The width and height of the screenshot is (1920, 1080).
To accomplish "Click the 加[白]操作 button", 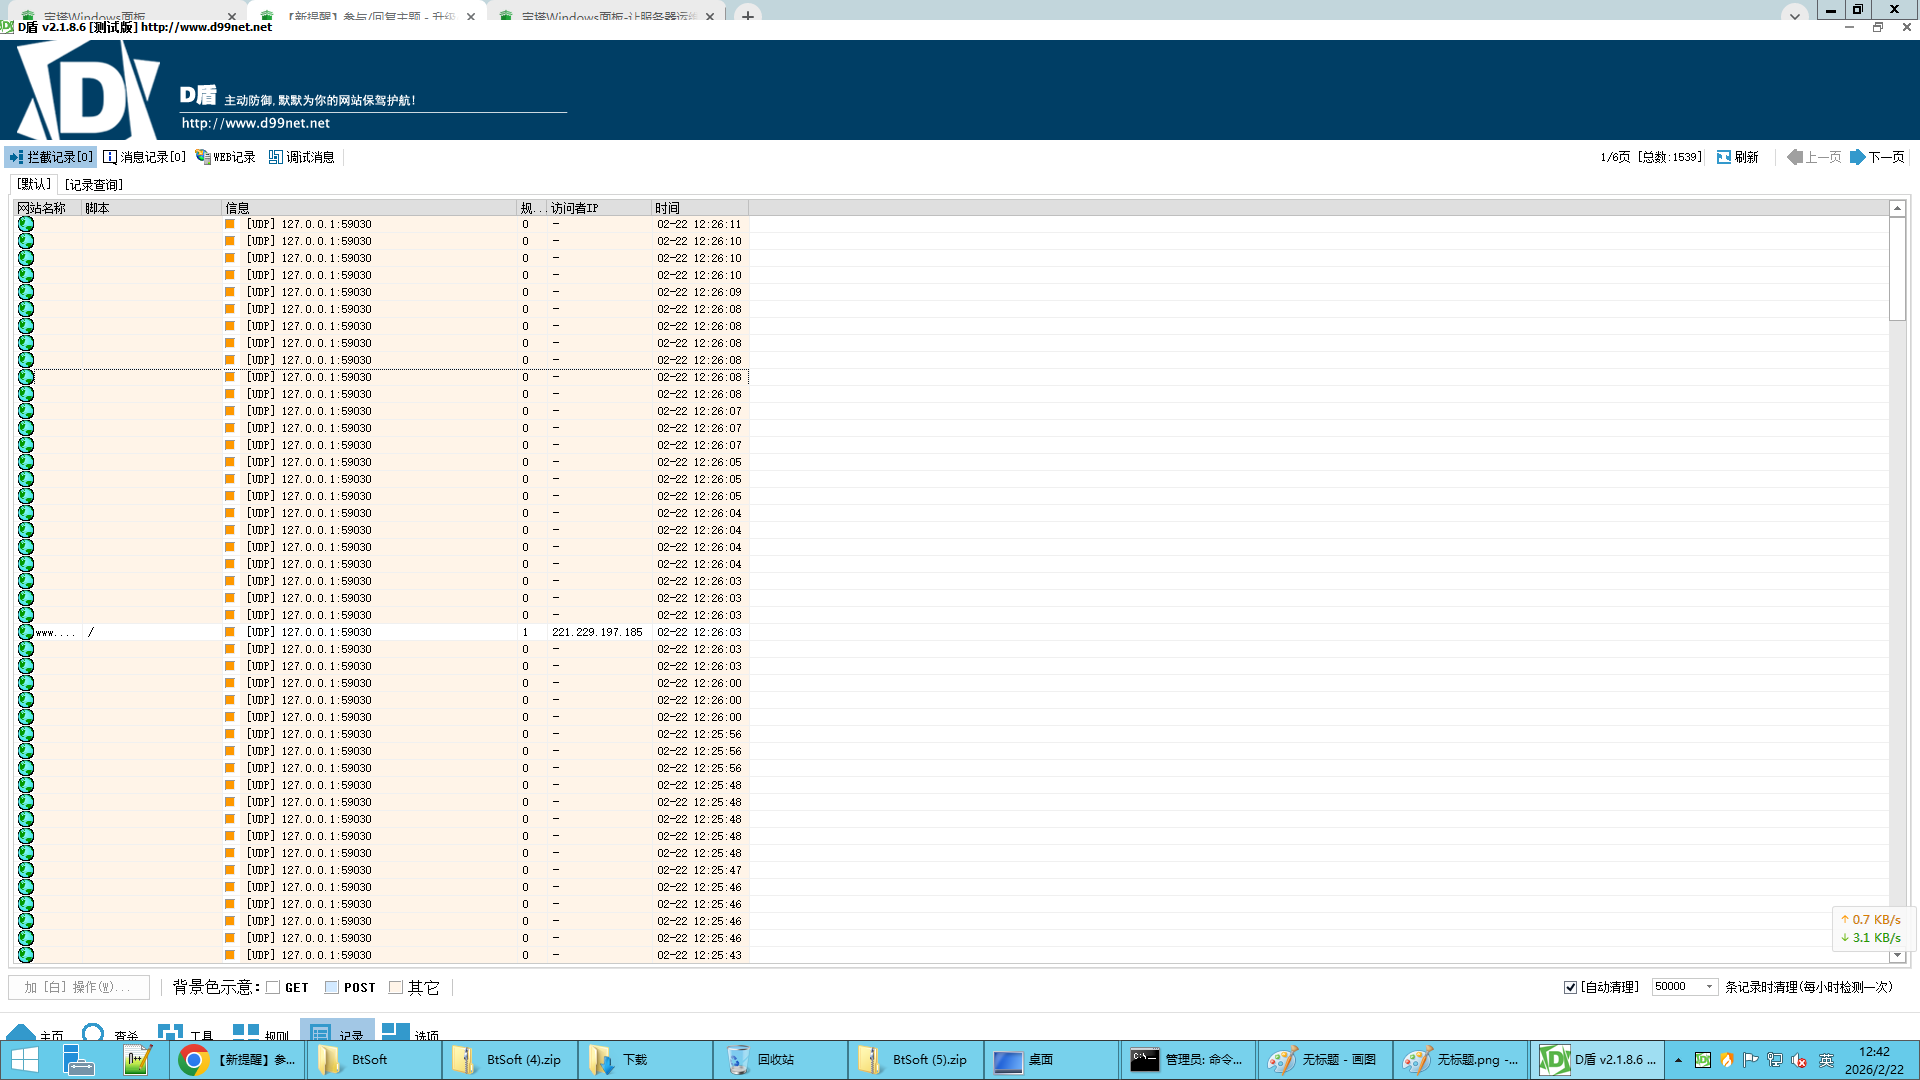I will point(78,987).
